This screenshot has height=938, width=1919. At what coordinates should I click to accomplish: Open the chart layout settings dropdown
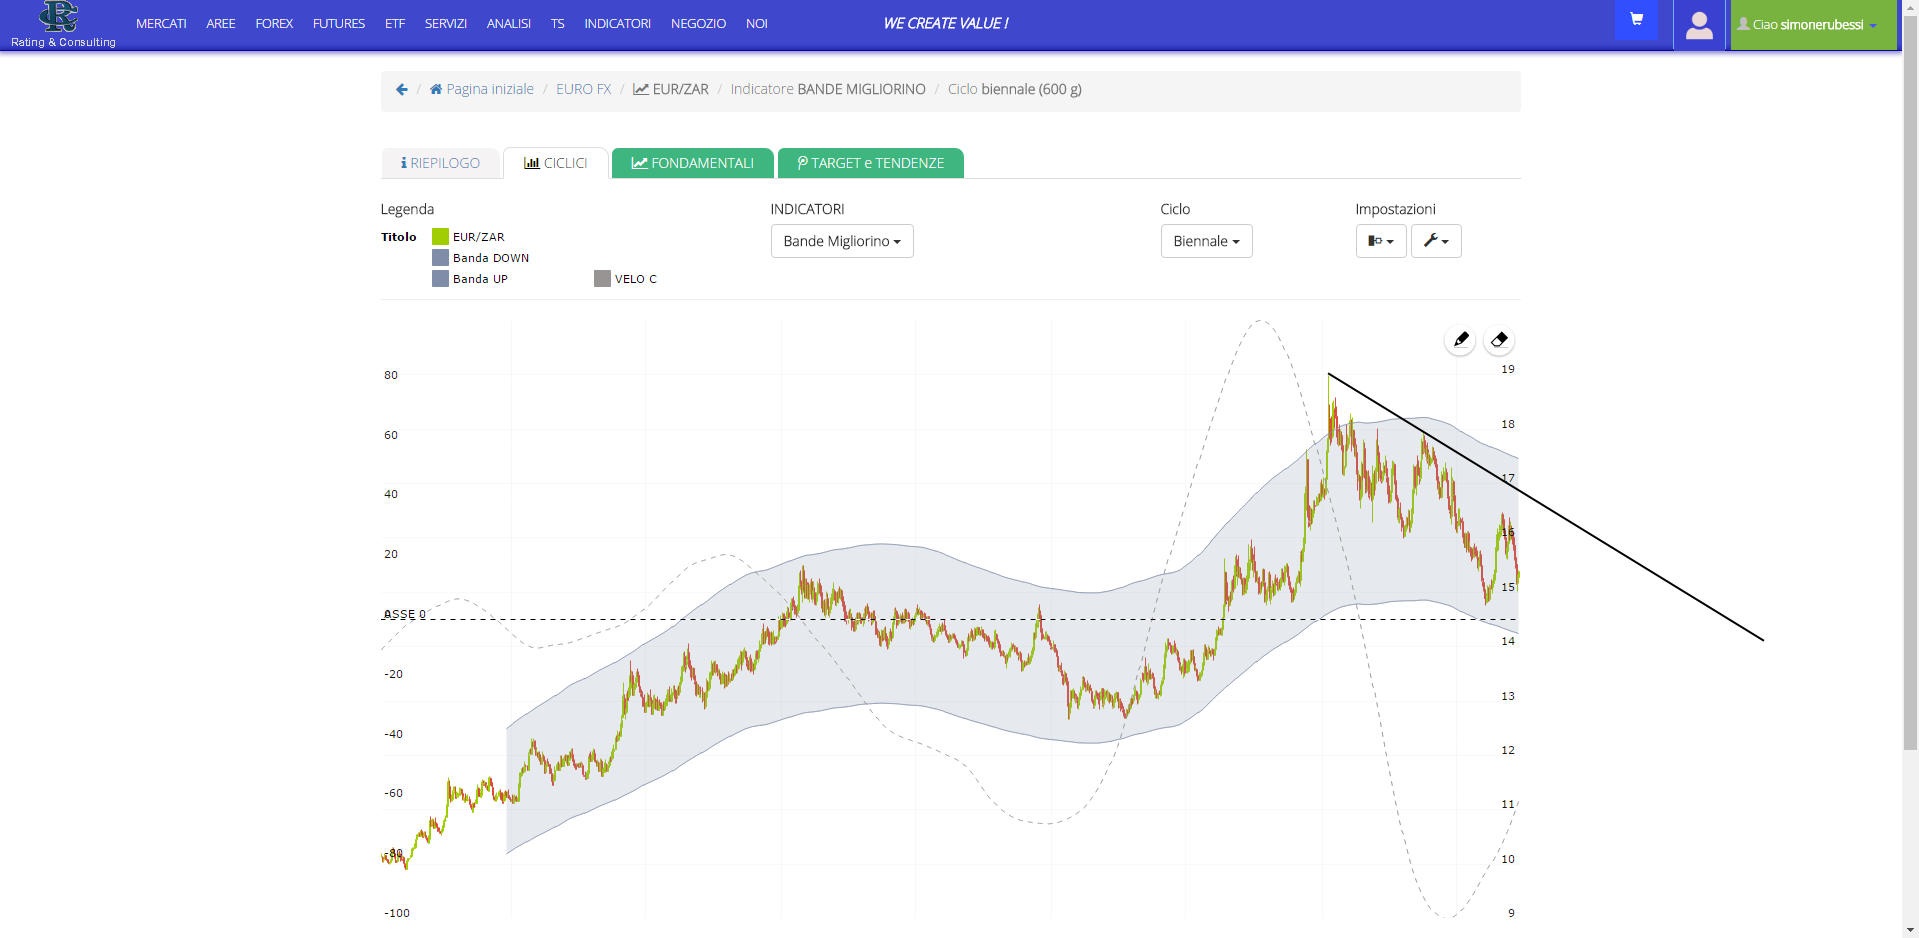point(1381,241)
